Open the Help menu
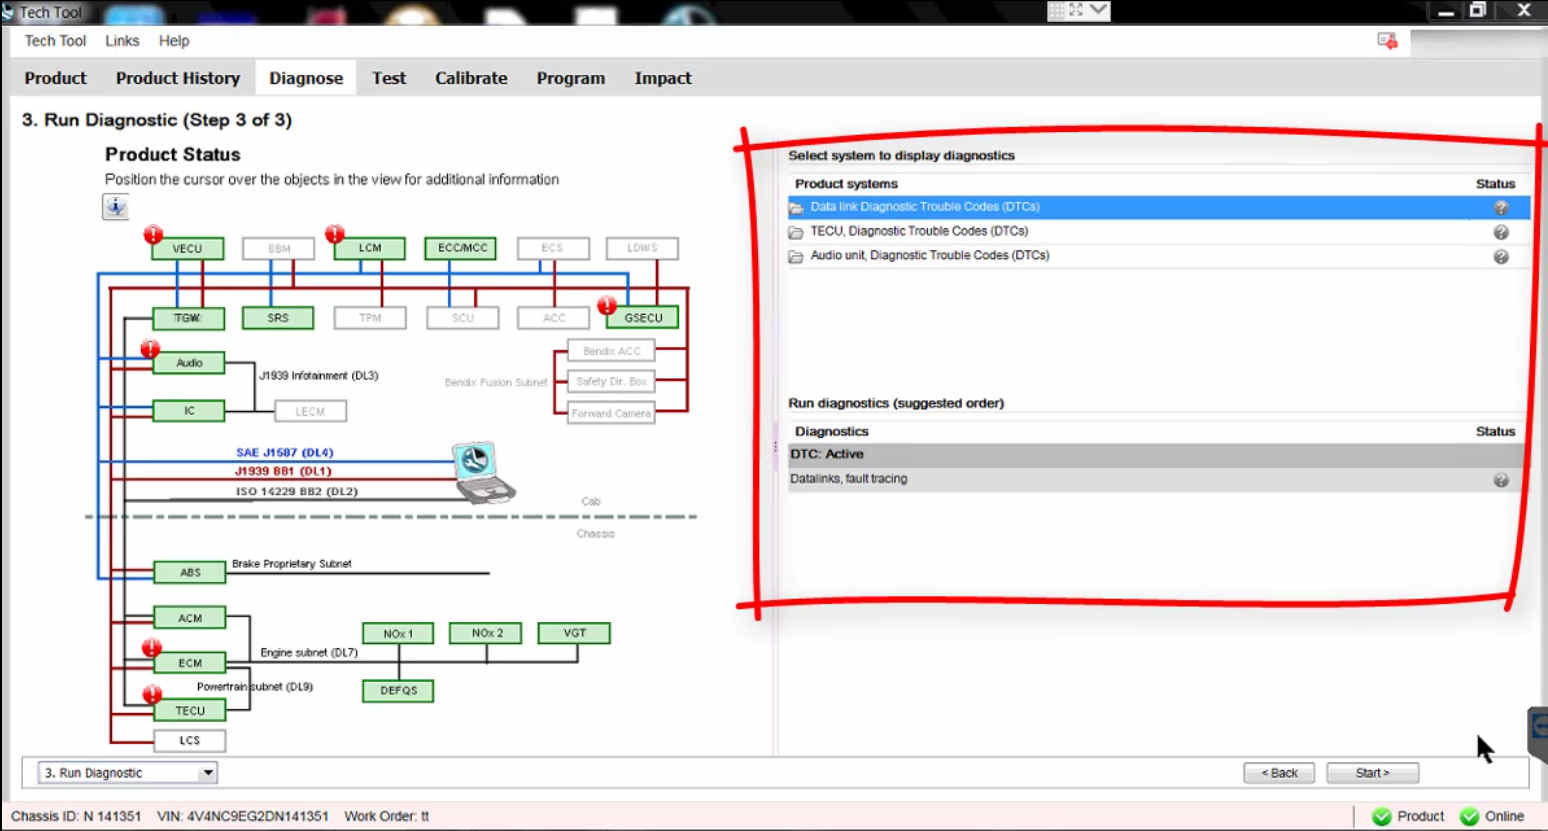This screenshot has height=831, width=1548. [x=174, y=41]
